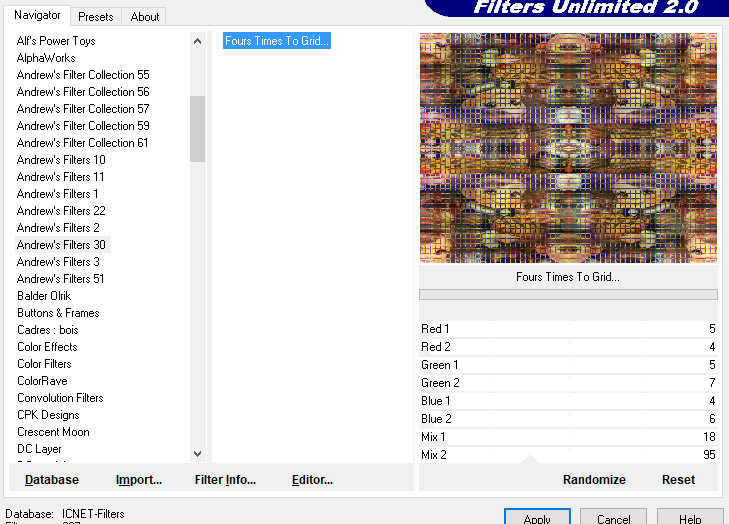
Task: Choose Andrew's Filter Collection 57
Action: [83, 109]
